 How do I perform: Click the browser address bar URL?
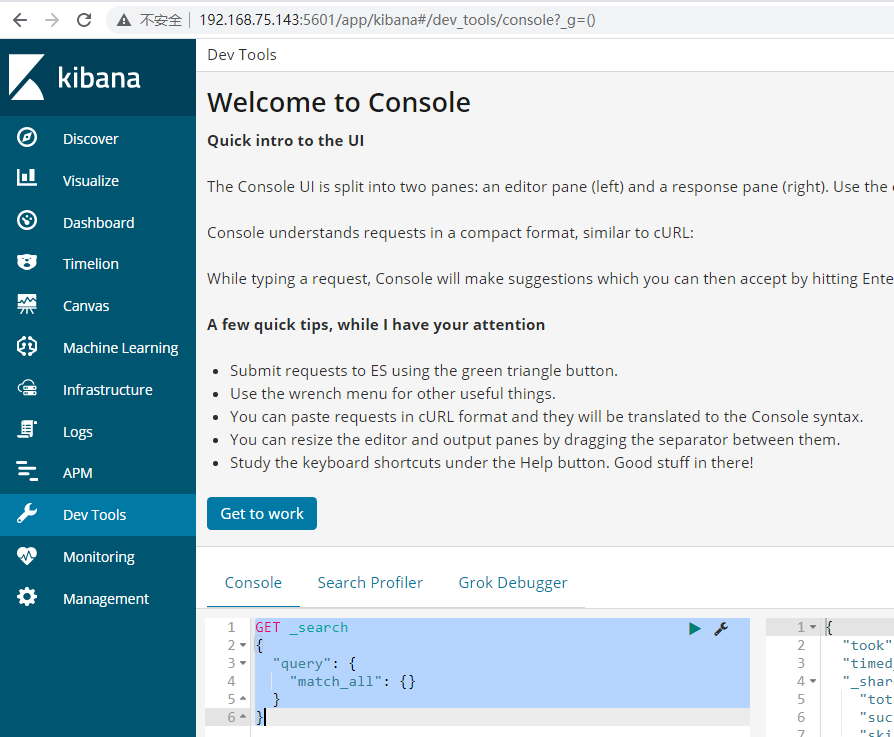pos(397,21)
